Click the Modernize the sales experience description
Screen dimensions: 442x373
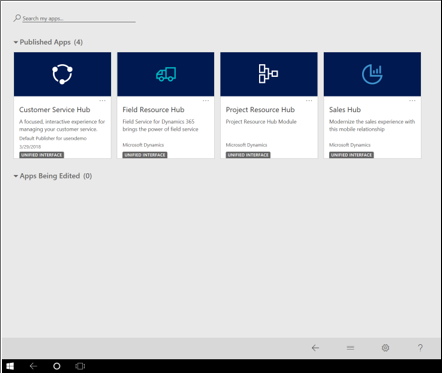(x=372, y=125)
